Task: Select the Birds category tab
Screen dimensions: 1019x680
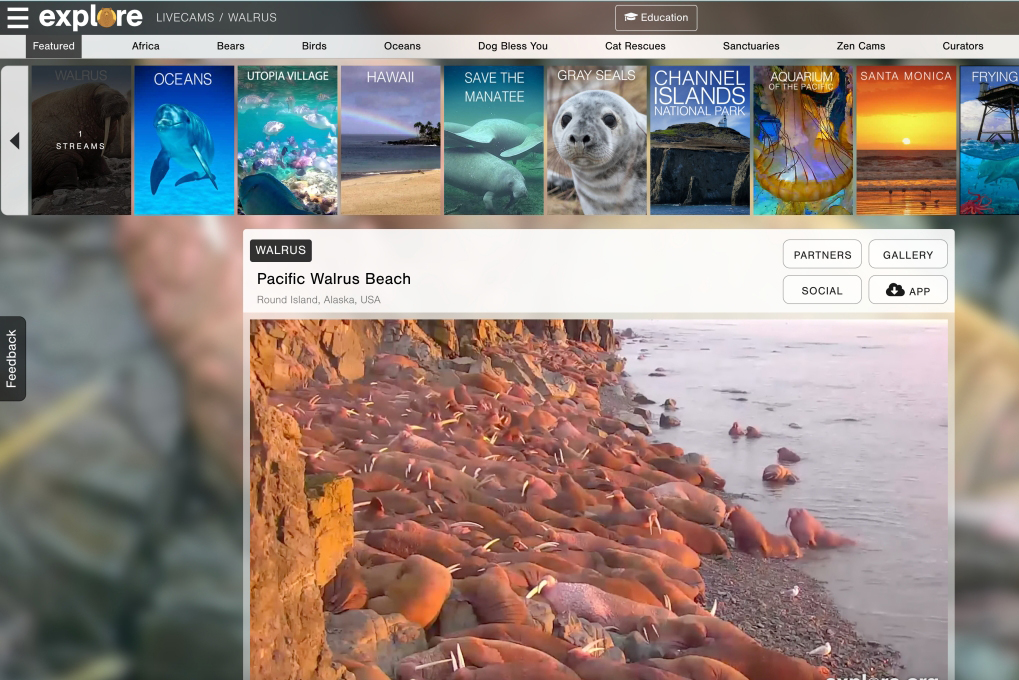Action: coord(314,46)
